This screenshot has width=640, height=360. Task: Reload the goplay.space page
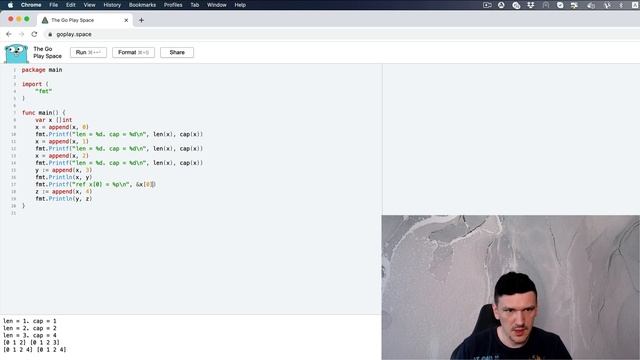34,34
